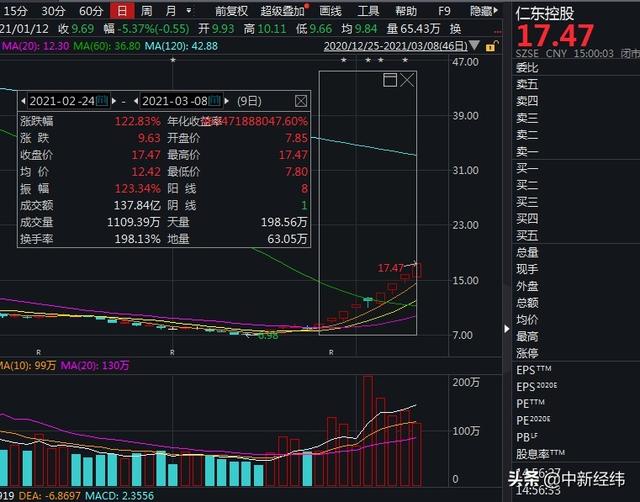Click the F9 button
This screenshot has height=502, width=640.
pos(444,11)
